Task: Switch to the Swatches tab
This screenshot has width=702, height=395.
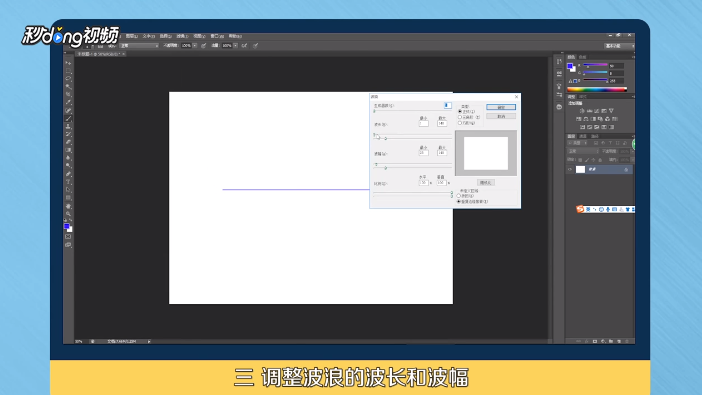Action: pyautogui.click(x=582, y=57)
